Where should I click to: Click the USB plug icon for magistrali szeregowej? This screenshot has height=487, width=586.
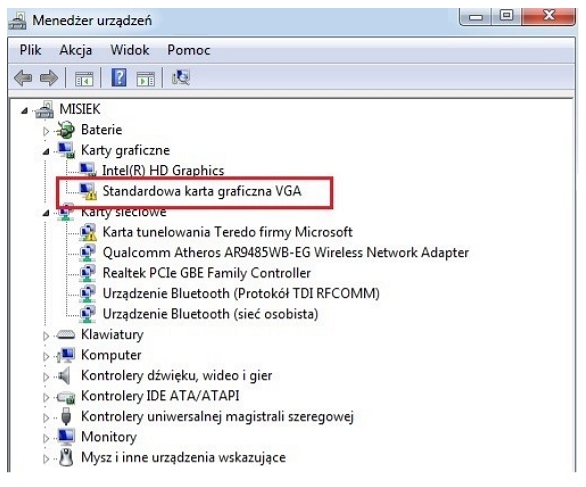66,417
